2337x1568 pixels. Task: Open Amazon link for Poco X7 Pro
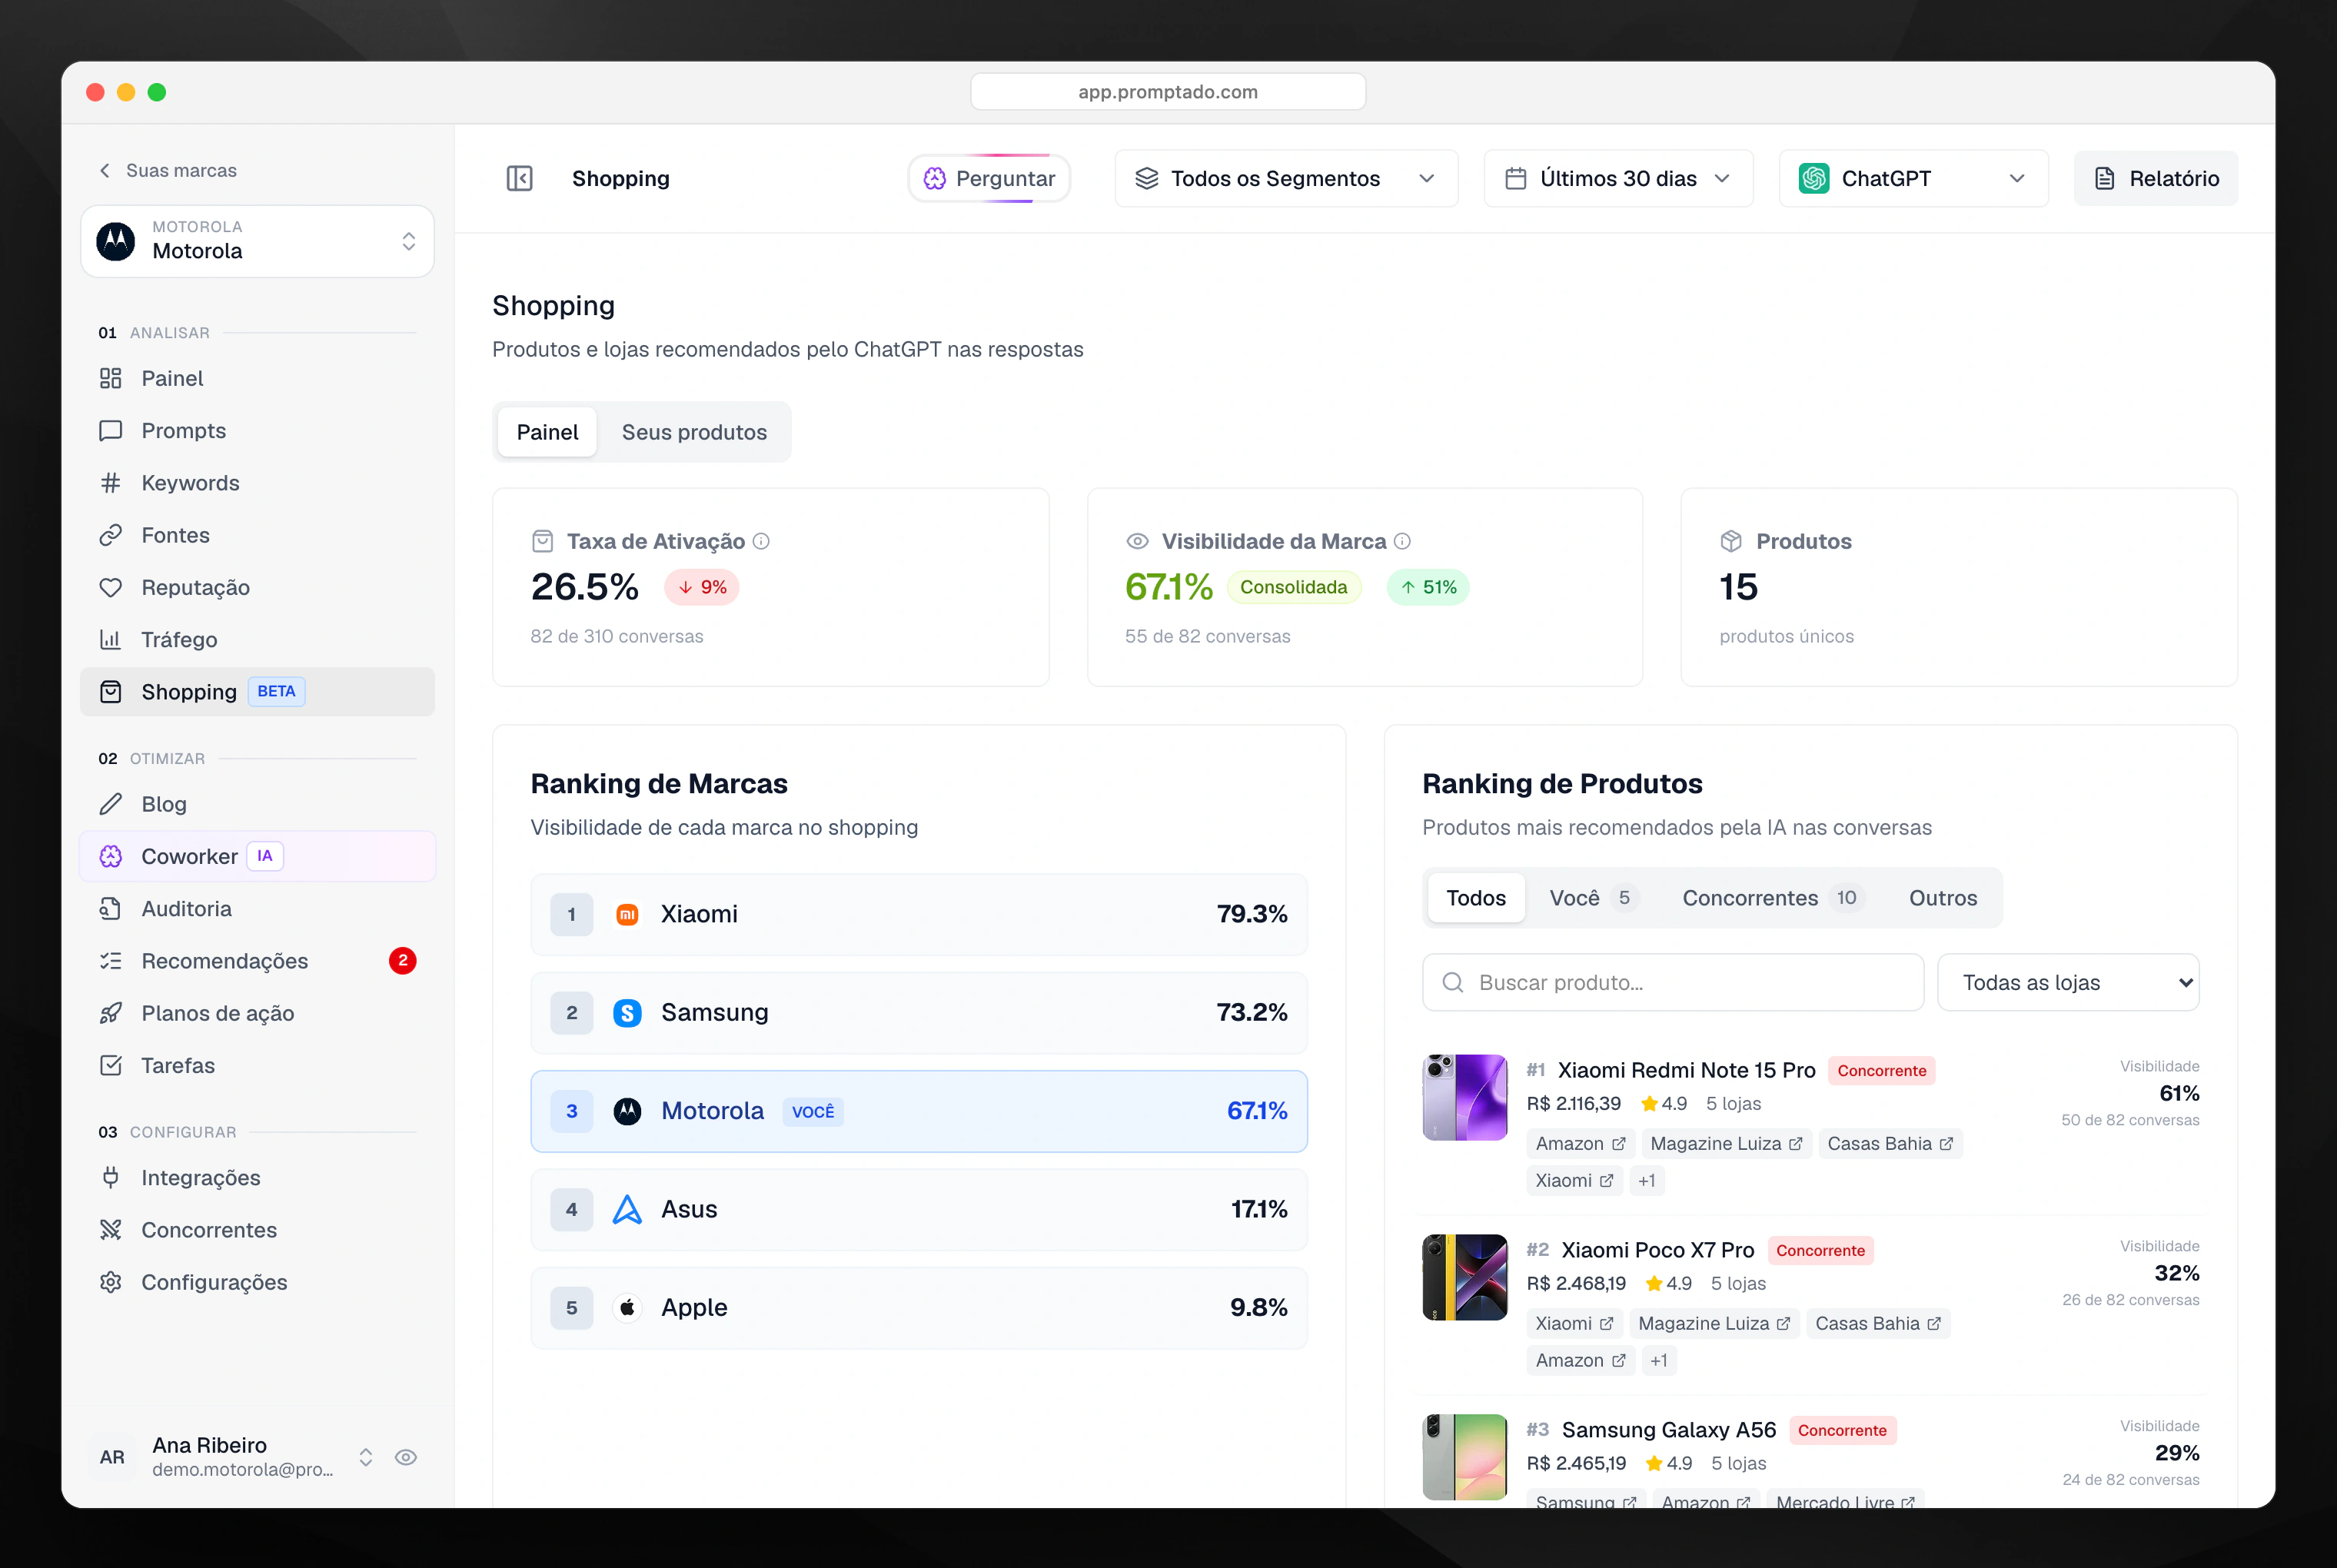[1580, 1360]
